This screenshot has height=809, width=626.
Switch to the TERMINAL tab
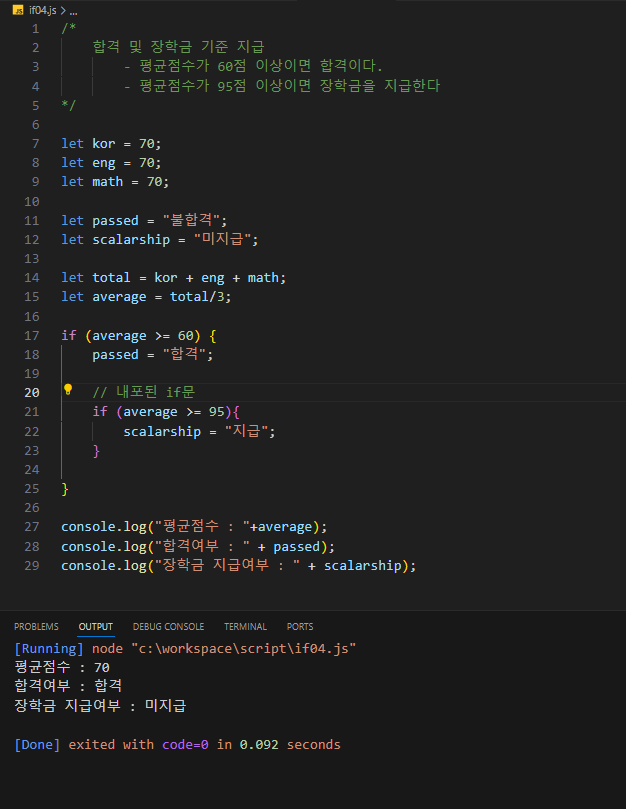coord(245,626)
